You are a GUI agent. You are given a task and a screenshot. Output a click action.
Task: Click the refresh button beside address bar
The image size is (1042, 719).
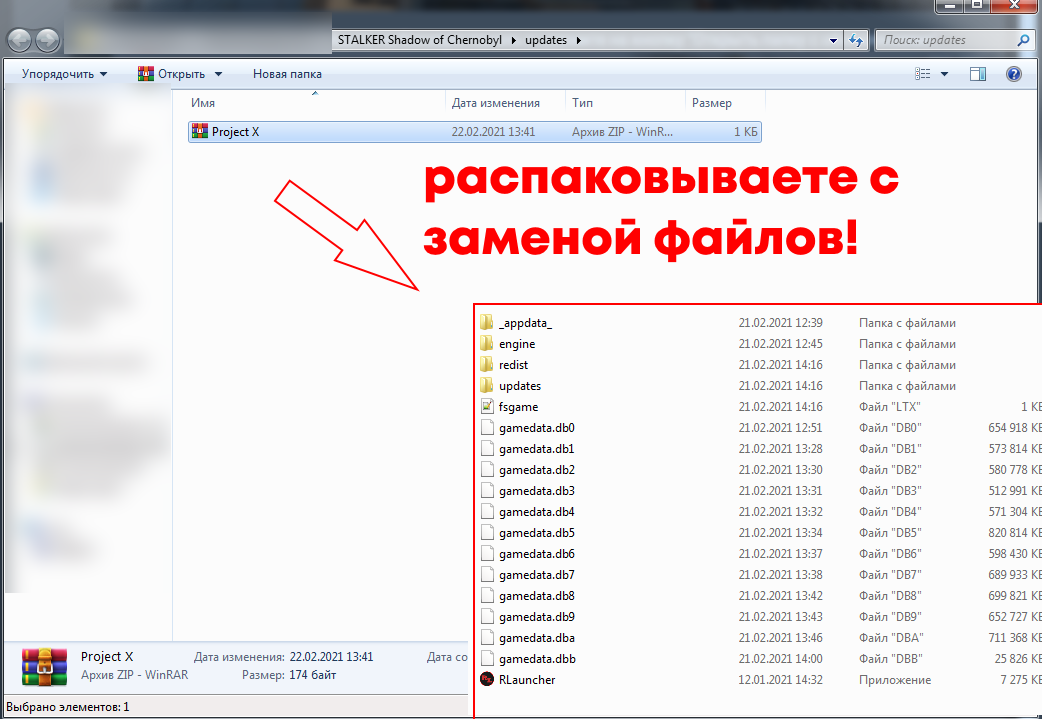856,40
